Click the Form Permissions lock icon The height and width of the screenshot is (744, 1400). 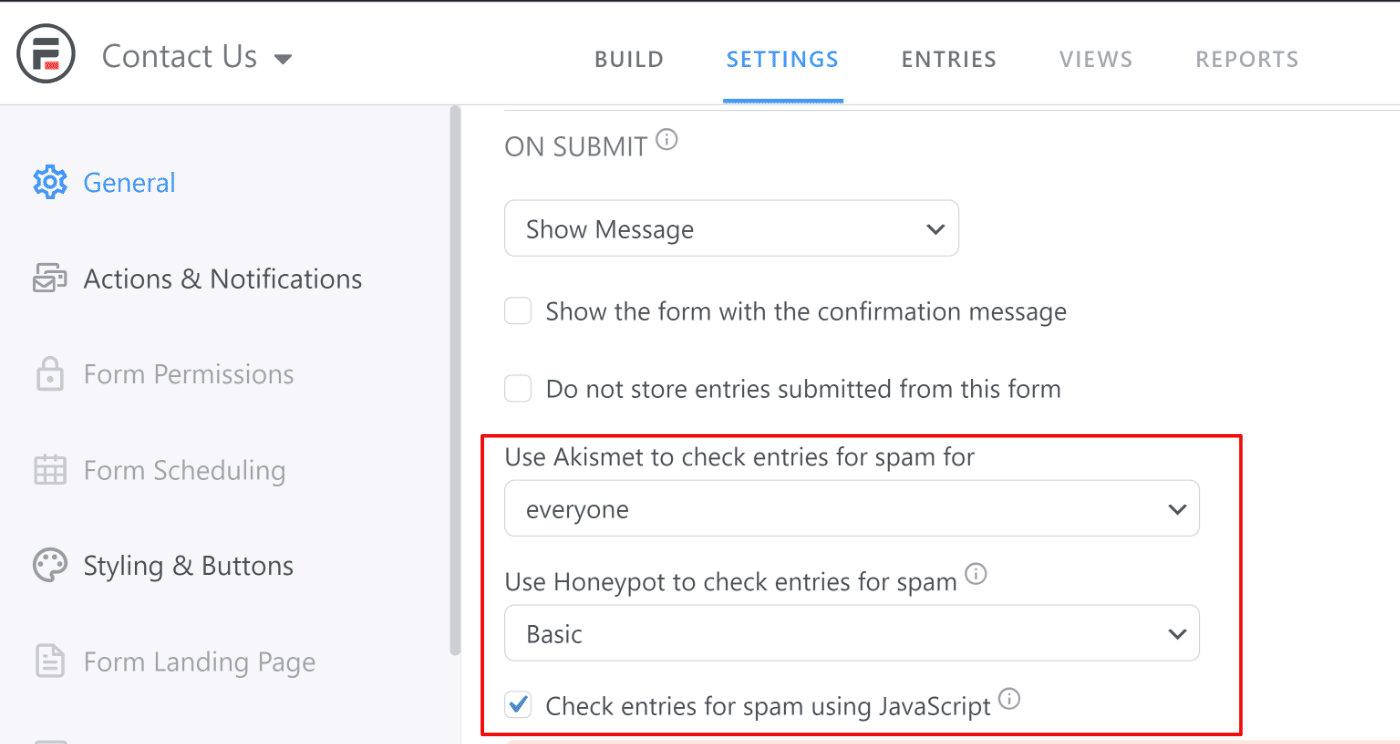(x=49, y=373)
